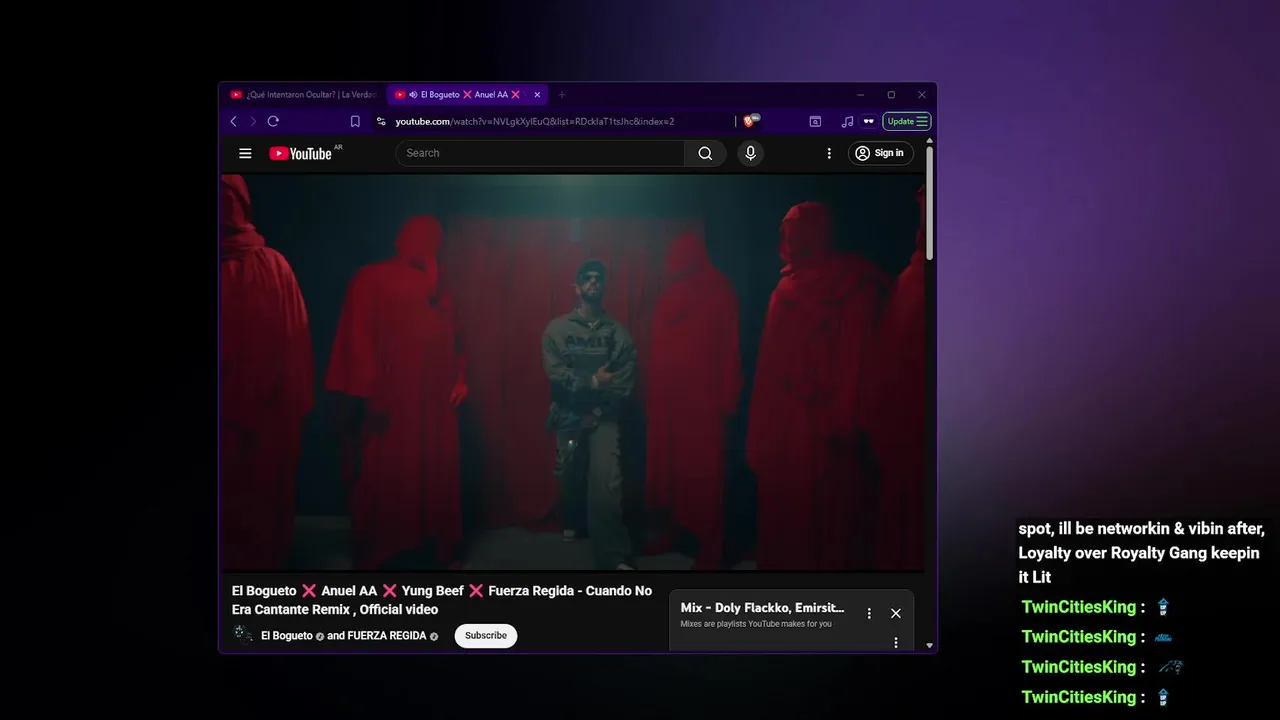Open a new tab with the plus button
The width and height of the screenshot is (1280, 720).
click(562, 95)
